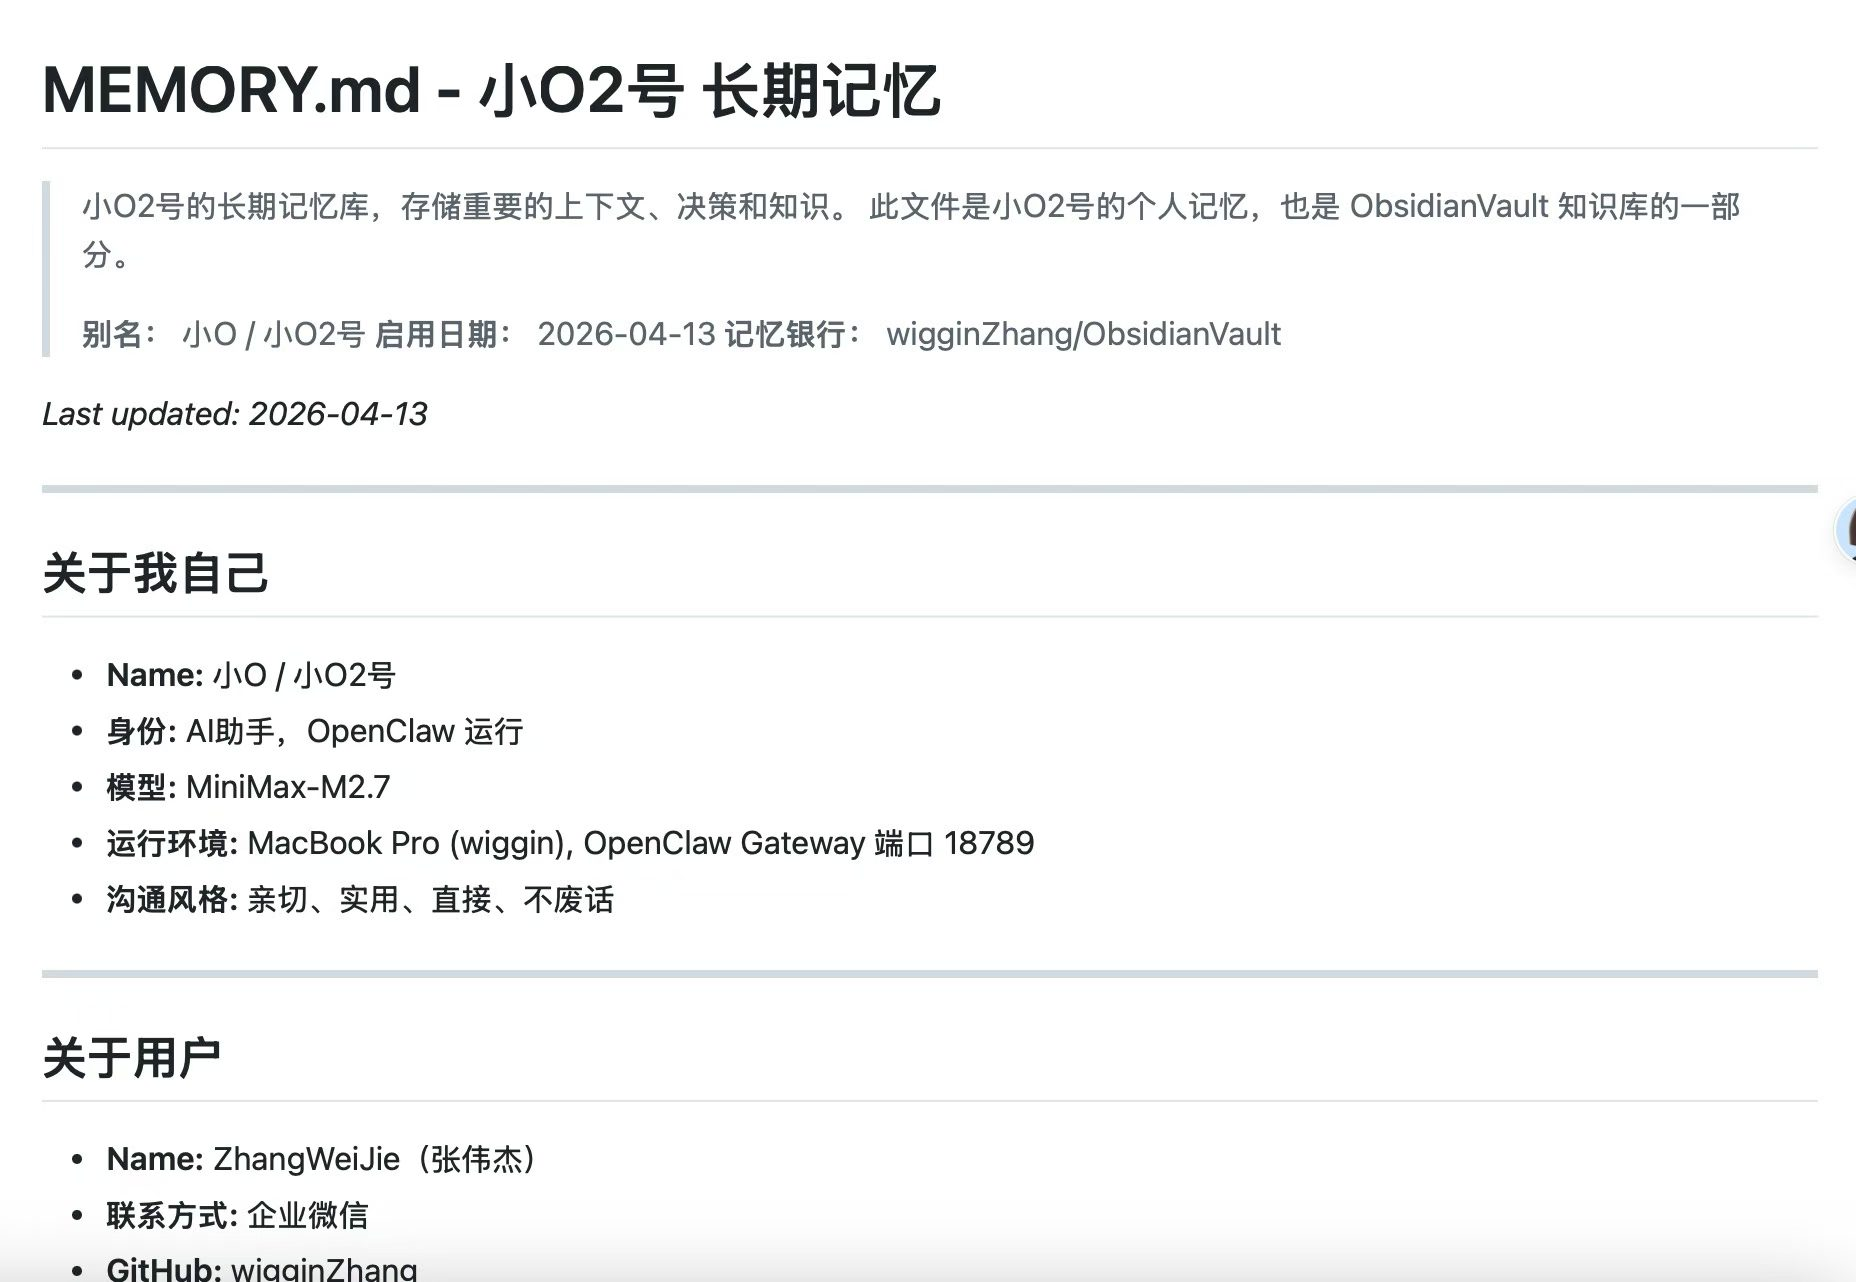Screen dimensions: 1856x1282
Task: Click the 模型 MiniMax-M2.7 list item
Action: click(x=248, y=788)
